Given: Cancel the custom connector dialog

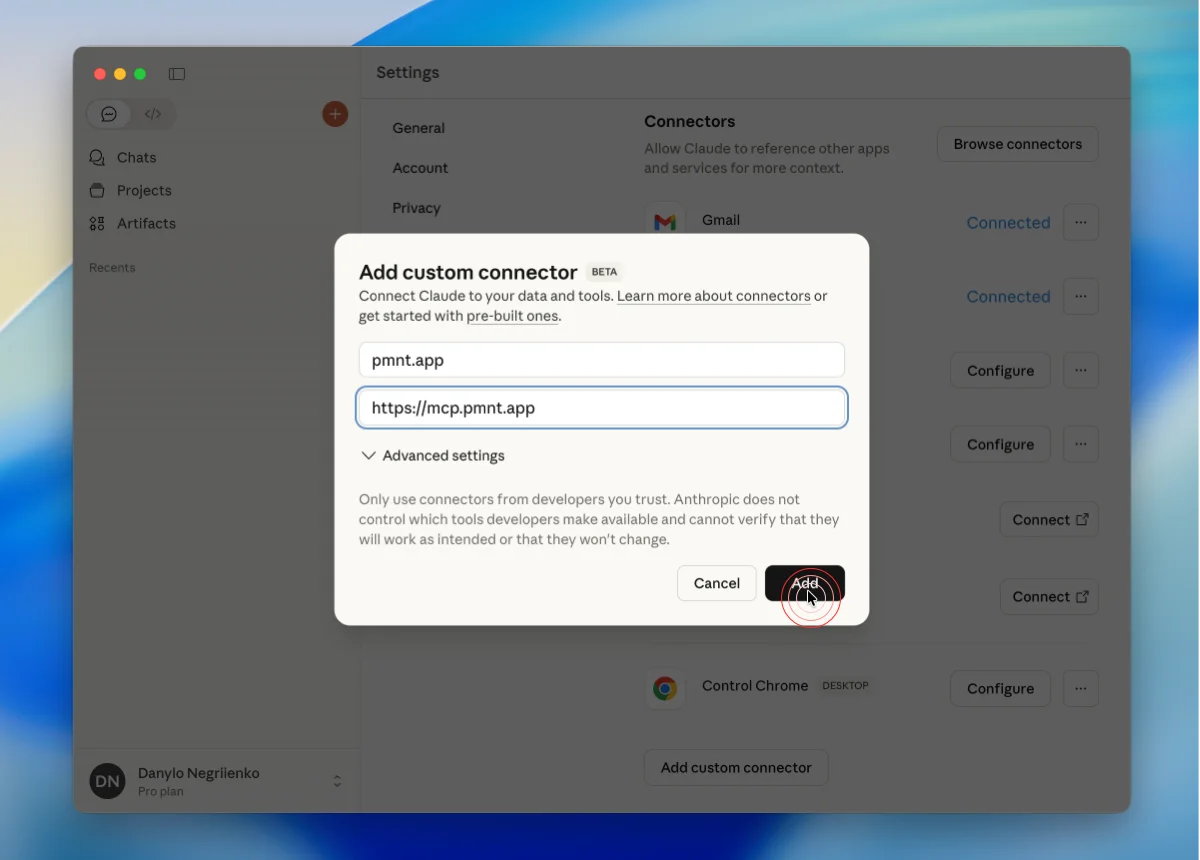Looking at the screenshot, I should click(x=716, y=583).
